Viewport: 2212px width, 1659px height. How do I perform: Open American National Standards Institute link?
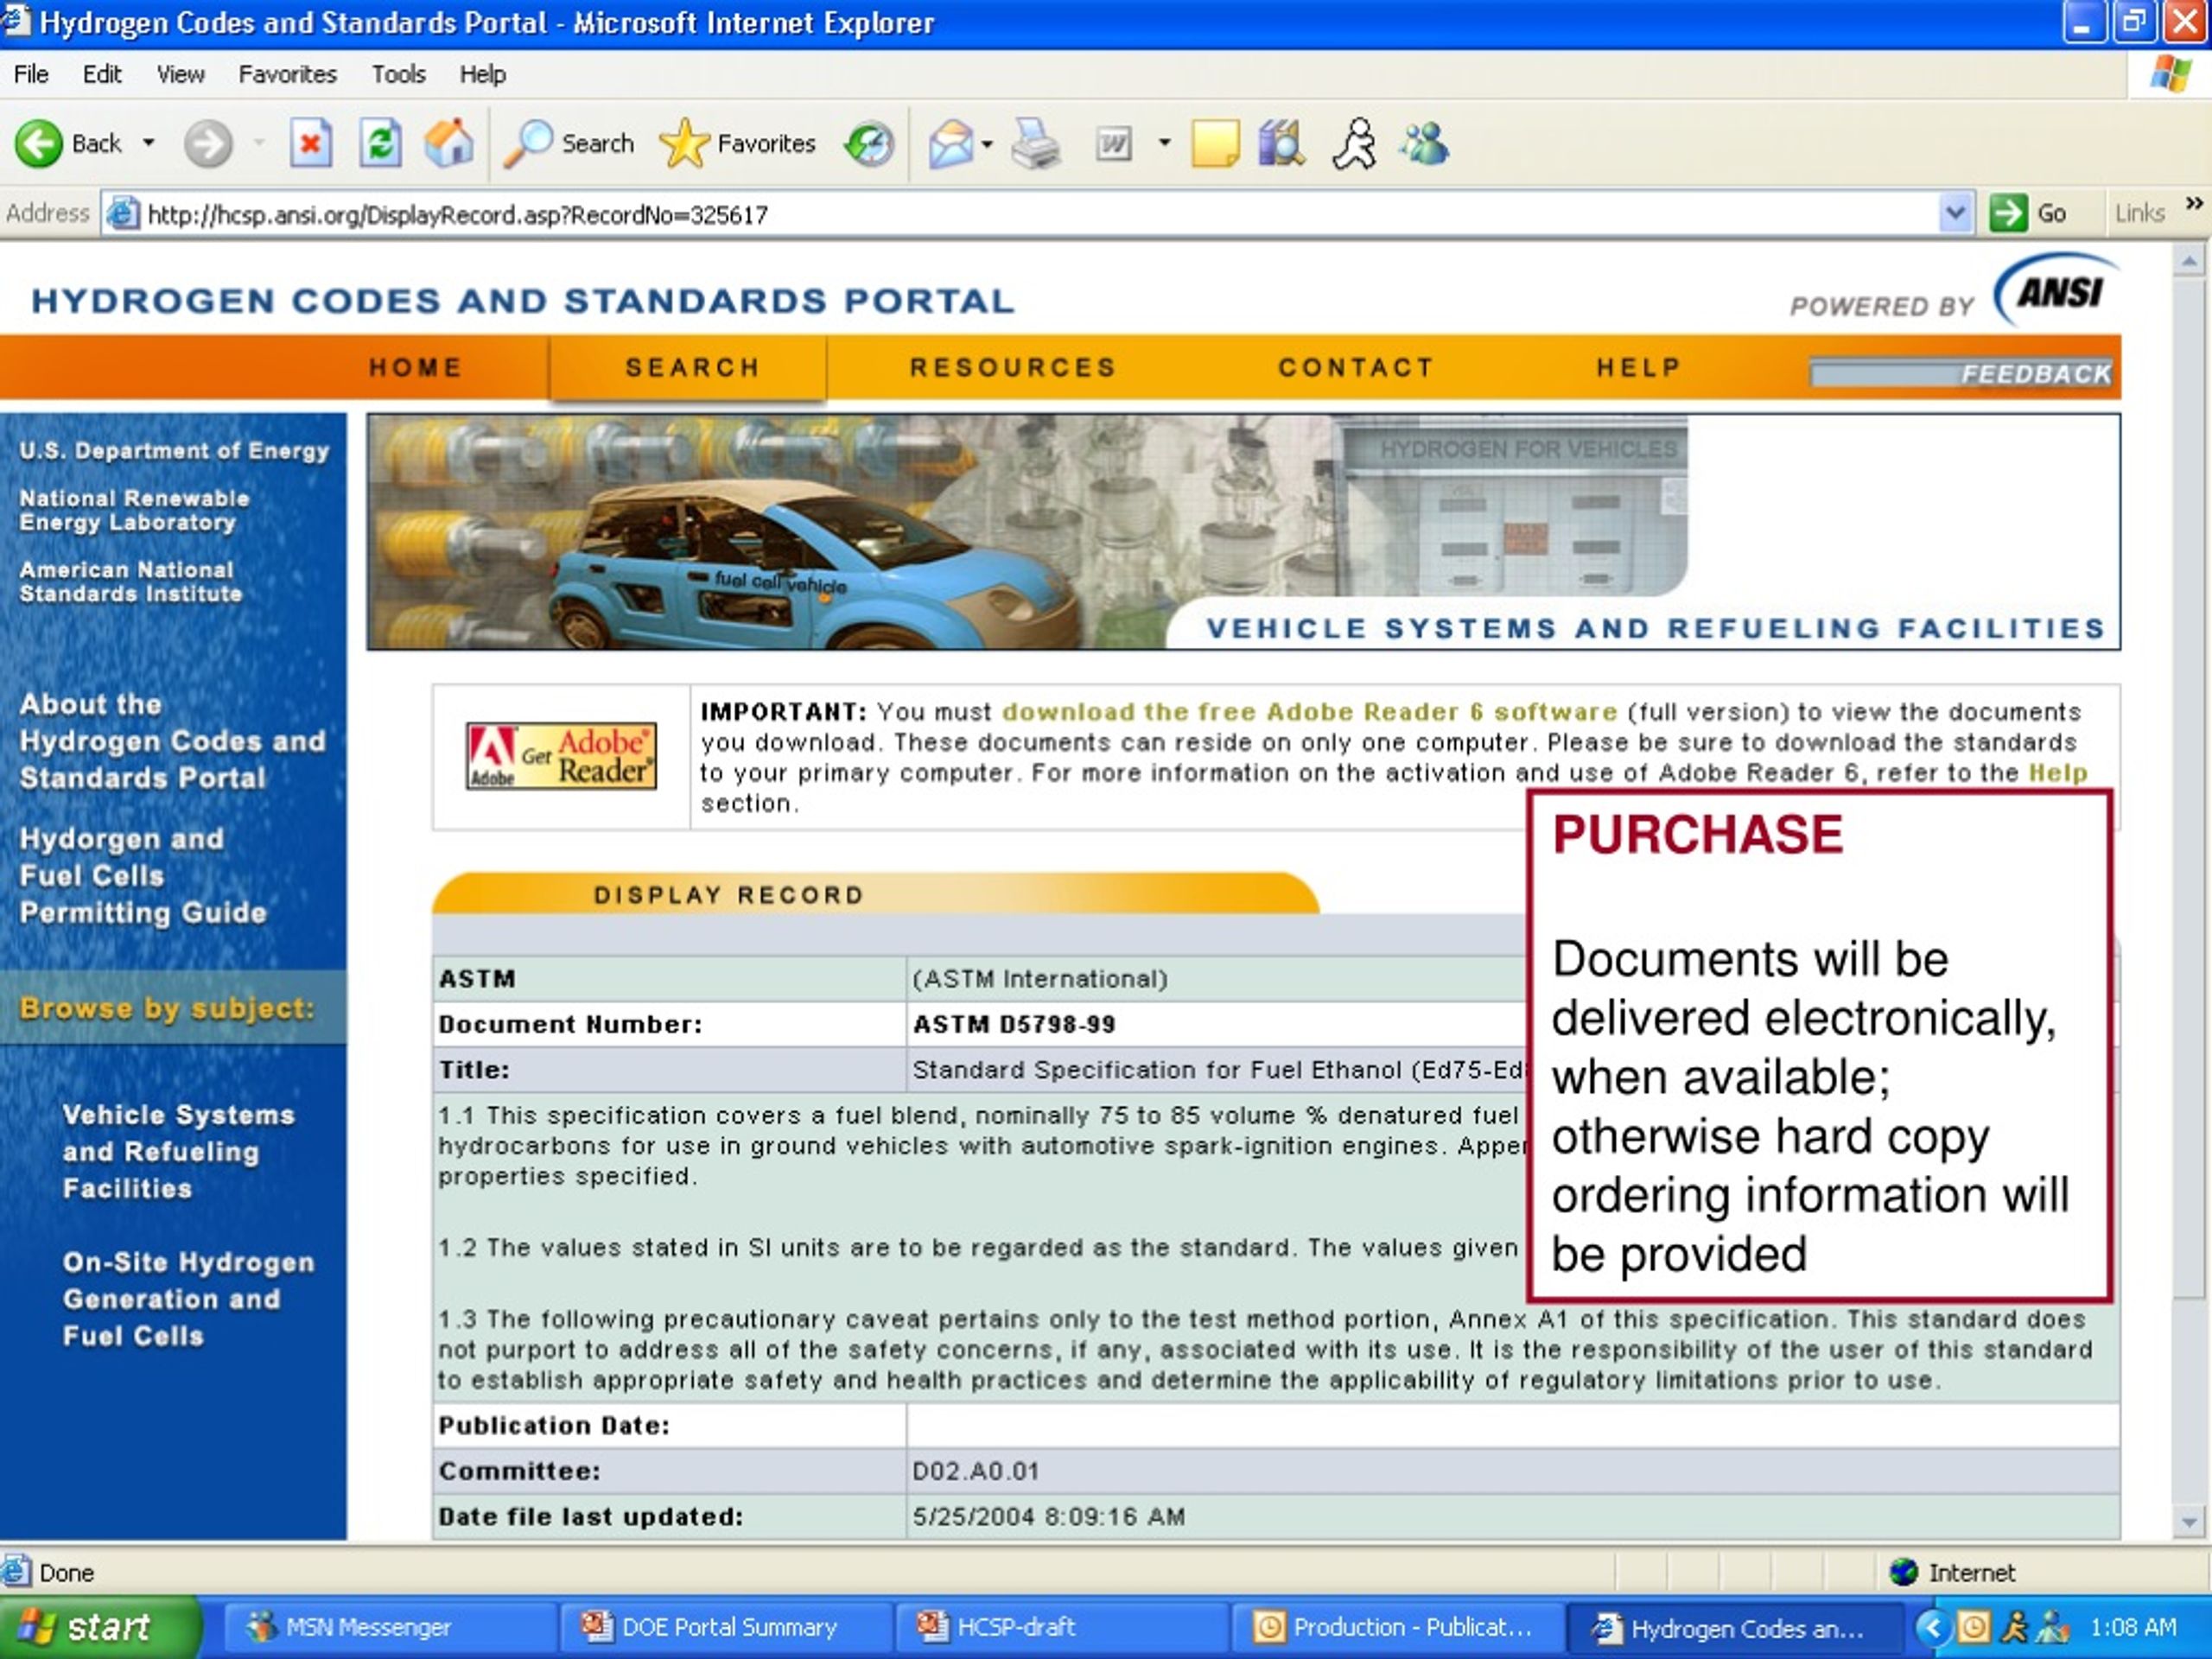[x=130, y=582]
